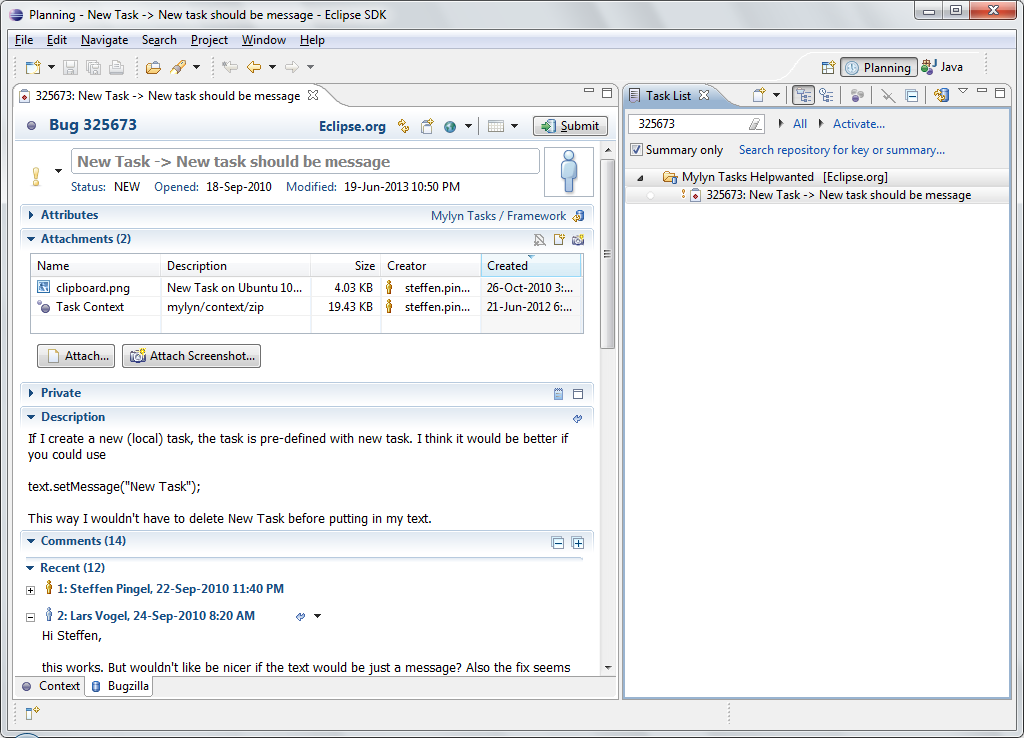The height and width of the screenshot is (738, 1024).
Task: Switch to the Java perspective
Action: (942, 67)
